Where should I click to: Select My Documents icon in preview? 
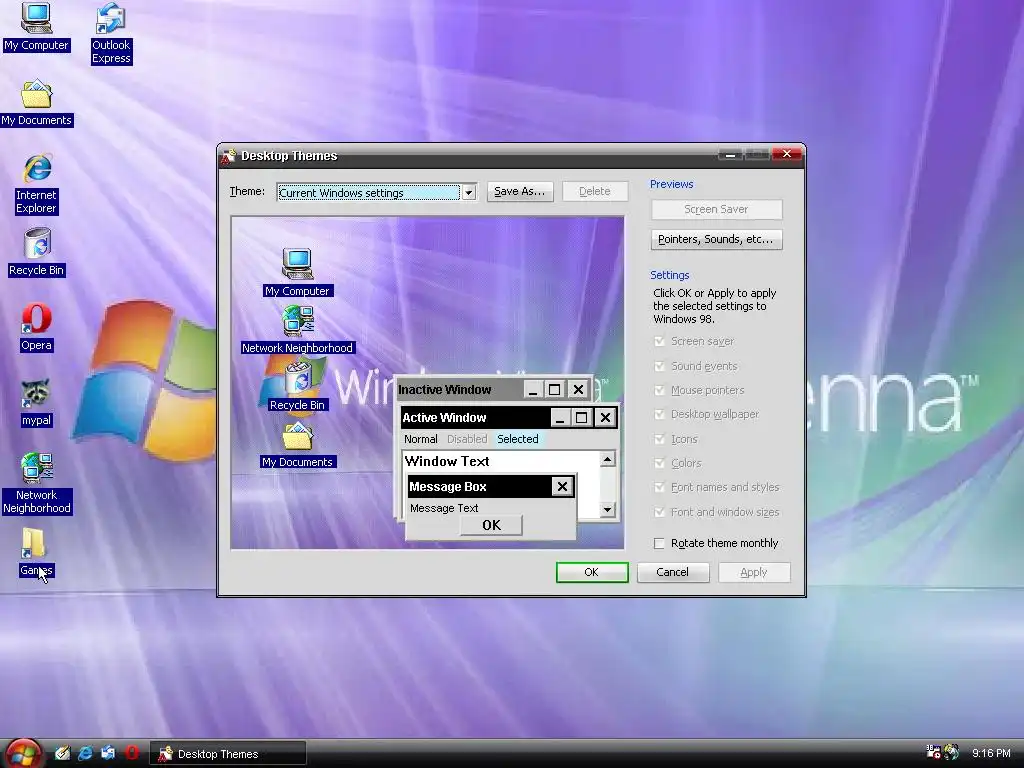click(298, 444)
